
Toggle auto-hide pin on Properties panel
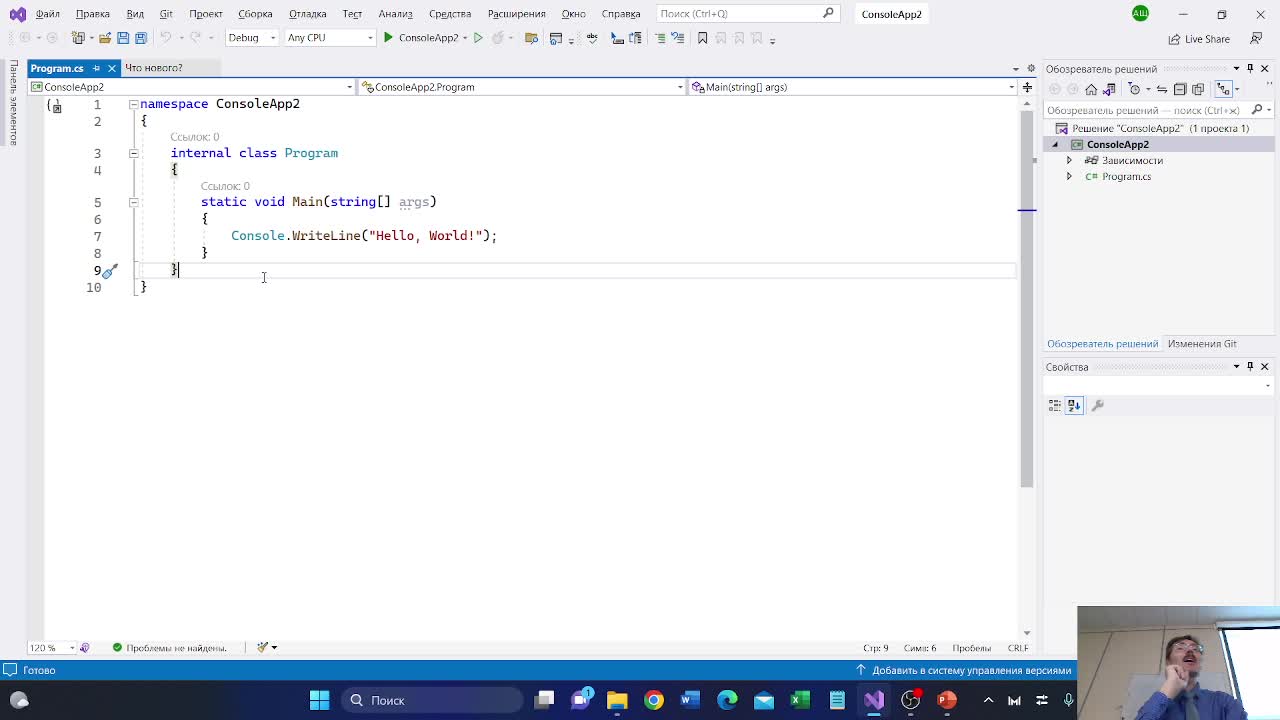point(1250,367)
